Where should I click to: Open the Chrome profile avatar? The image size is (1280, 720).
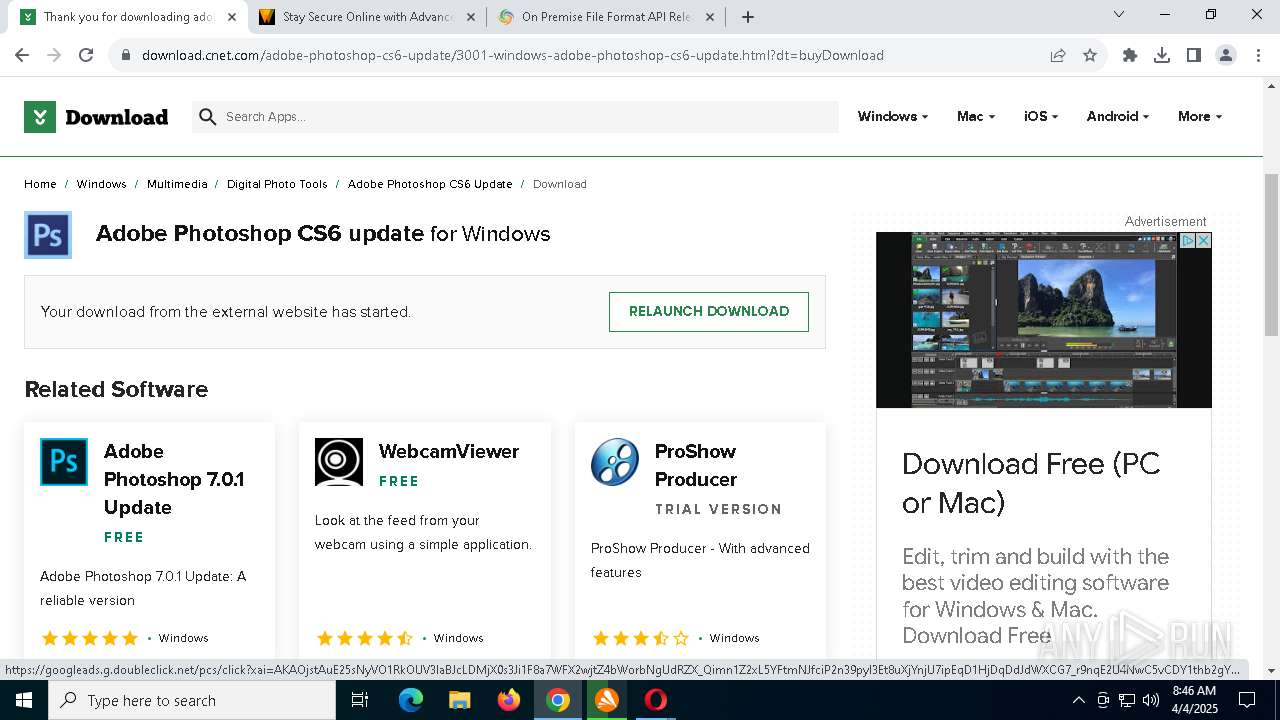coord(1226,55)
